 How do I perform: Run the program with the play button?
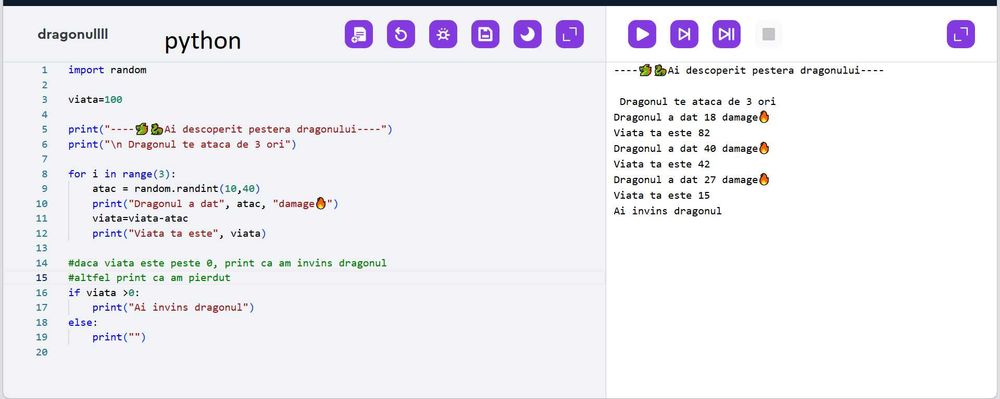click(642, 34)
